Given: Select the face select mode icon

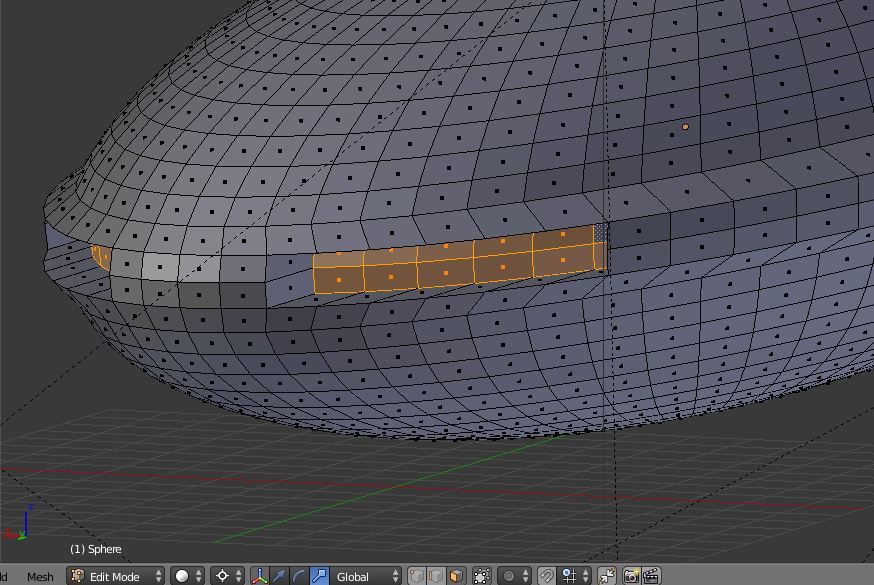Looking at the screenshot, I should click(456, 576).
